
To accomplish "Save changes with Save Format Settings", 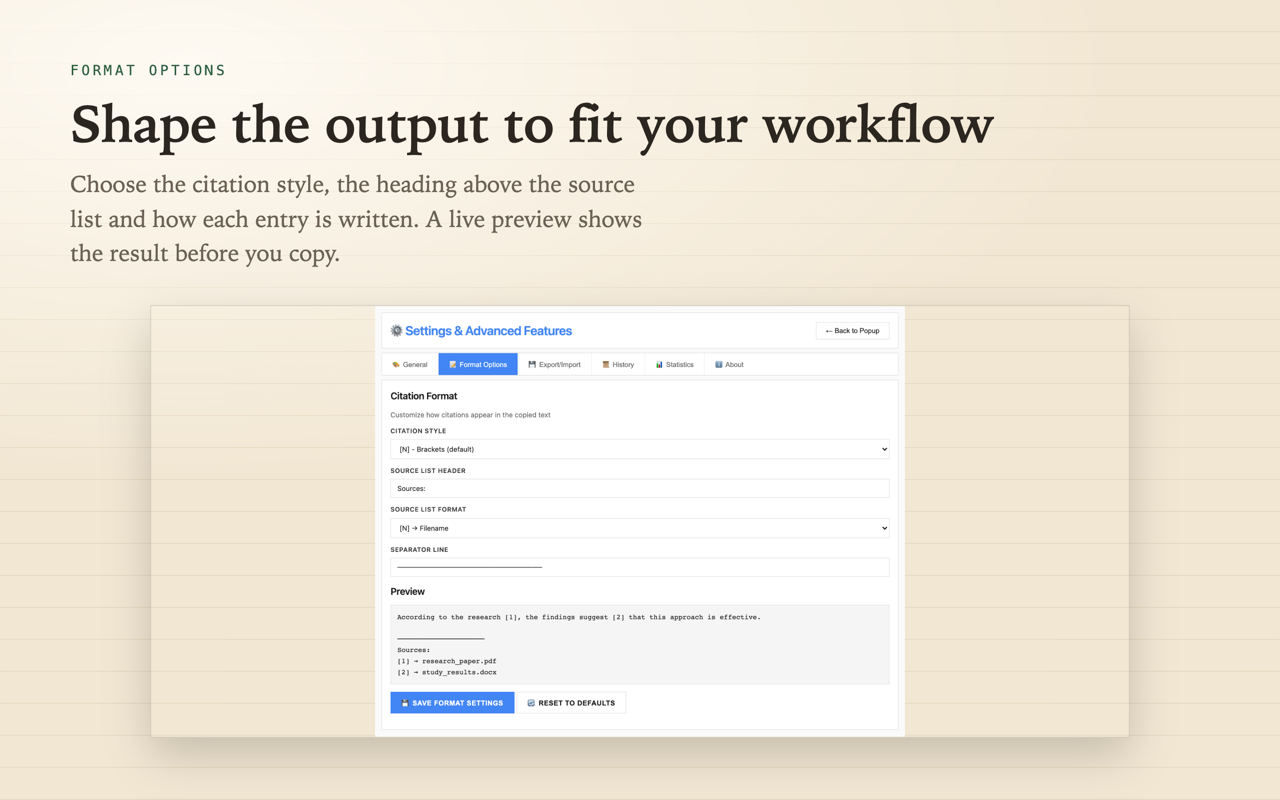I will click(452, 703).
